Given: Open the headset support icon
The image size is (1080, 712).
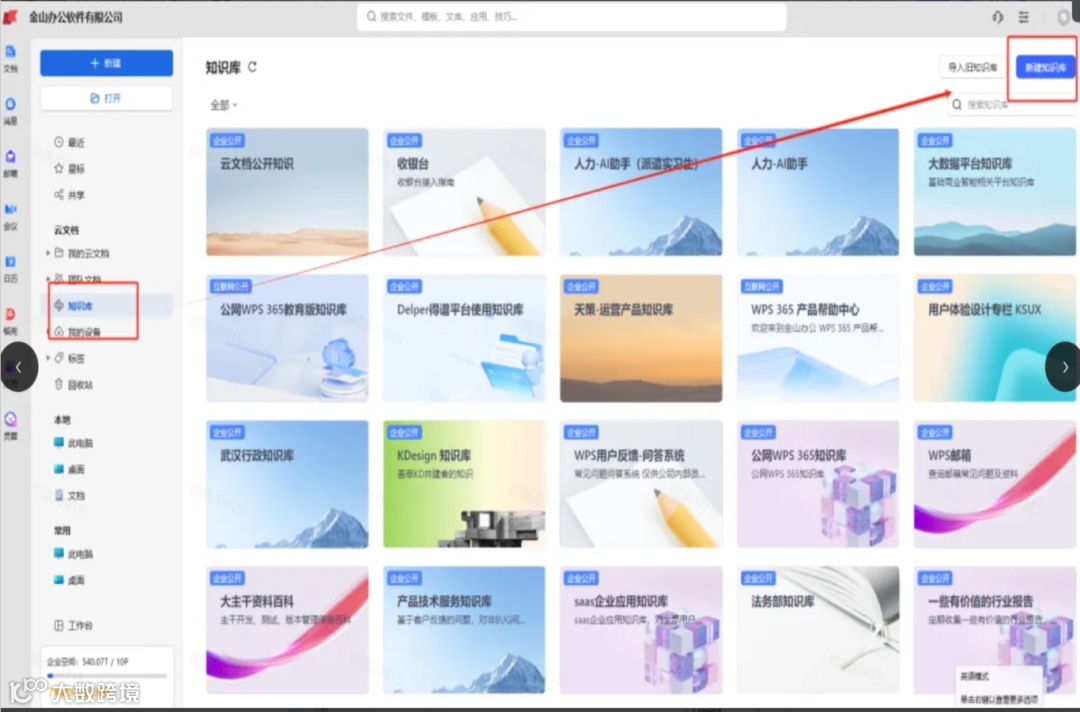Looking at the screenshot, I should (x=997, y=17).
